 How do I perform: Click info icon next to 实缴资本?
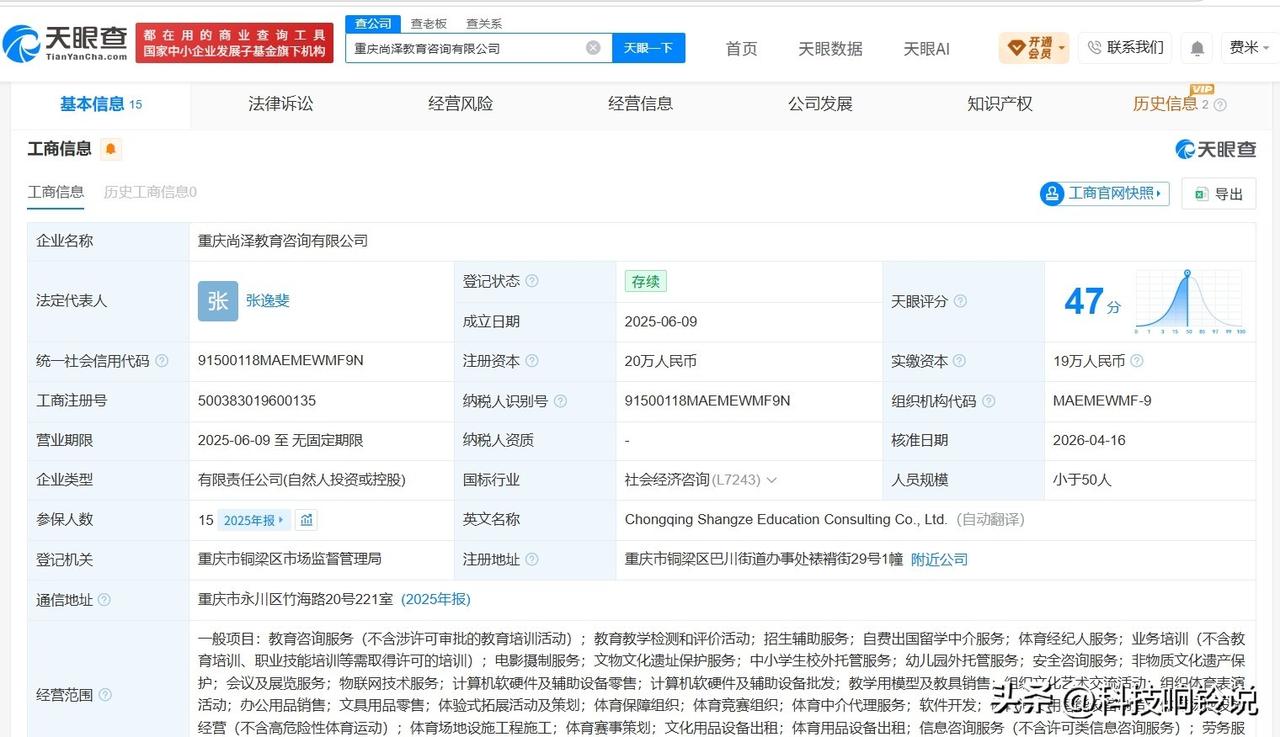pyautogui.click(x=959, y=361)
